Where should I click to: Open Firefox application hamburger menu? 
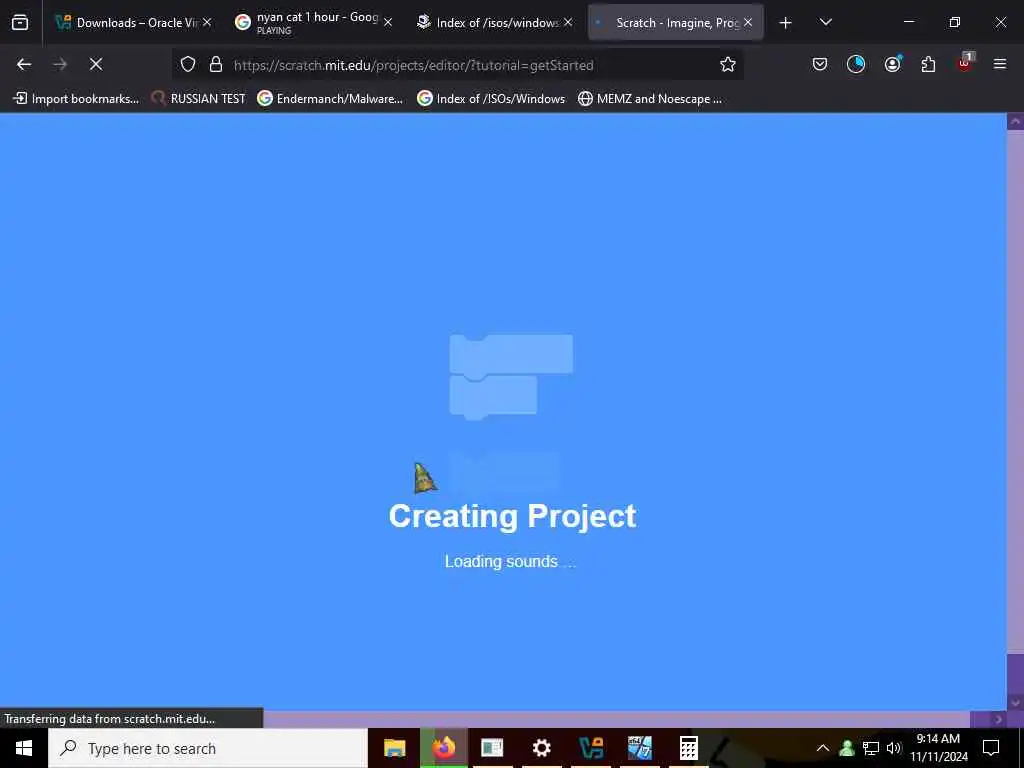(x=1000, y=64)
